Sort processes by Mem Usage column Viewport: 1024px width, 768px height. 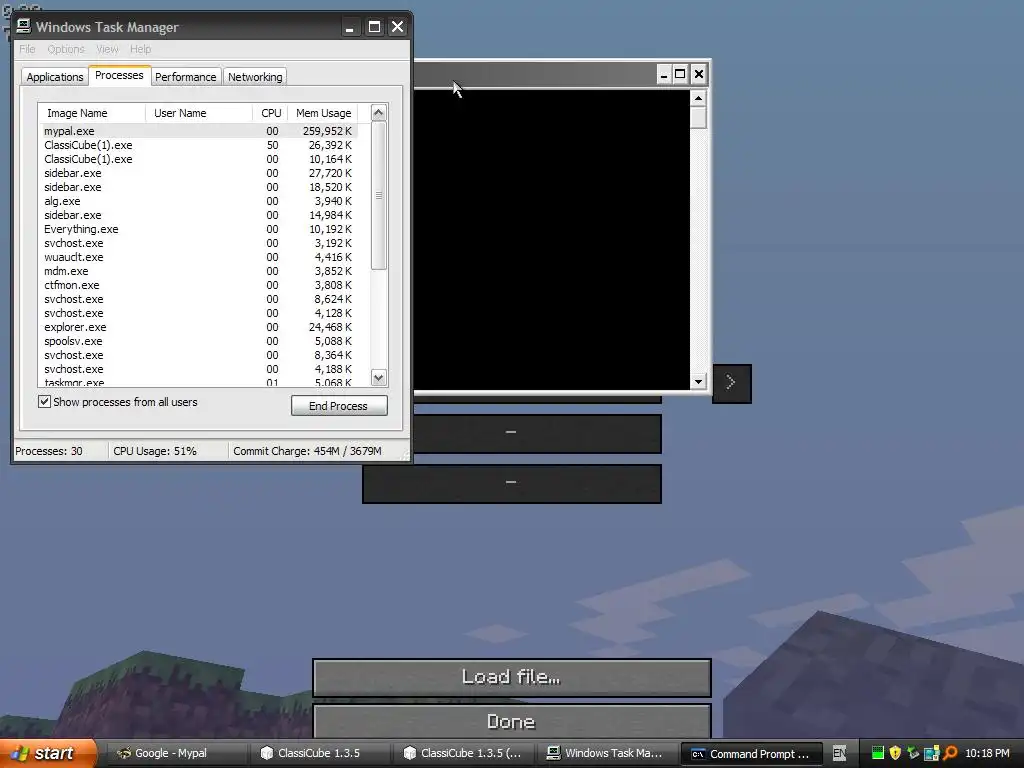tap(323, 113)
